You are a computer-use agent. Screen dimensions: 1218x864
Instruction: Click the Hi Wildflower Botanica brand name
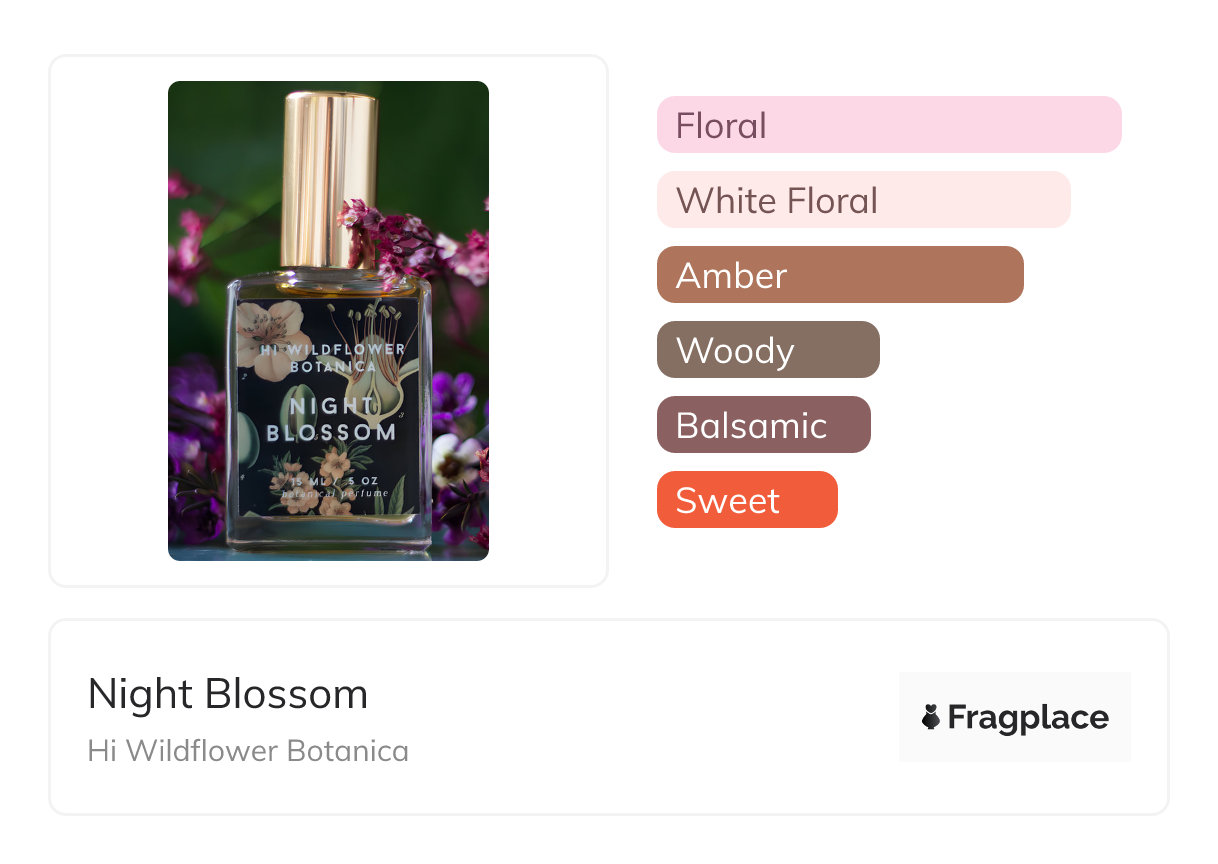coord(248,751)
